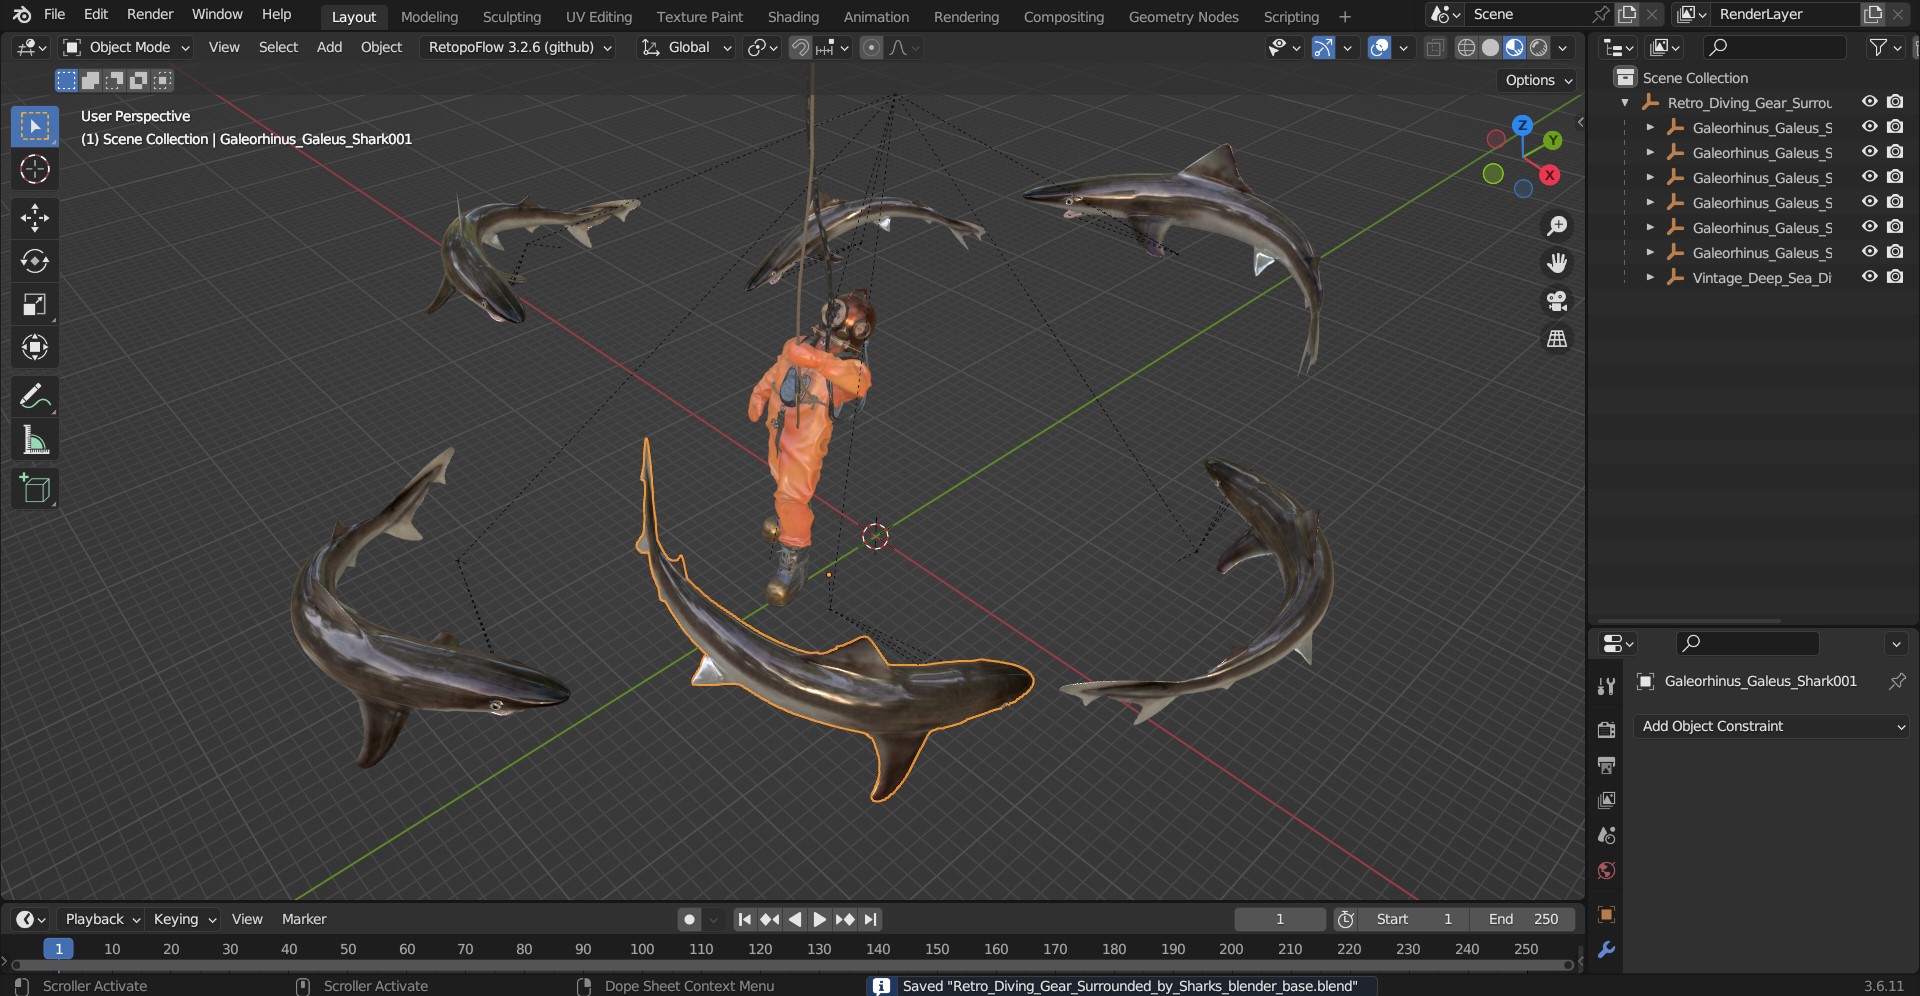The width and height of the screenshot is (1920, 996).
Task: Open Add Object Constraint dropdown
Action: click(x=1771, y=726)
